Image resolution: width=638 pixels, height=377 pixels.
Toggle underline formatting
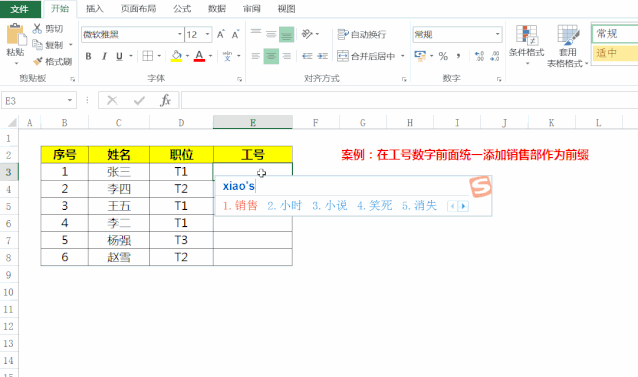tap(119, 56)
